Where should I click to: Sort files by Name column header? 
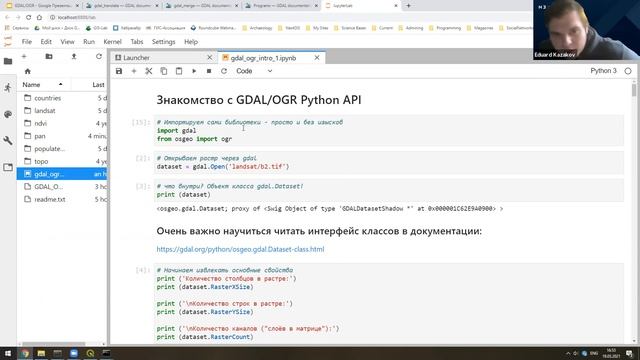(43, 84)
